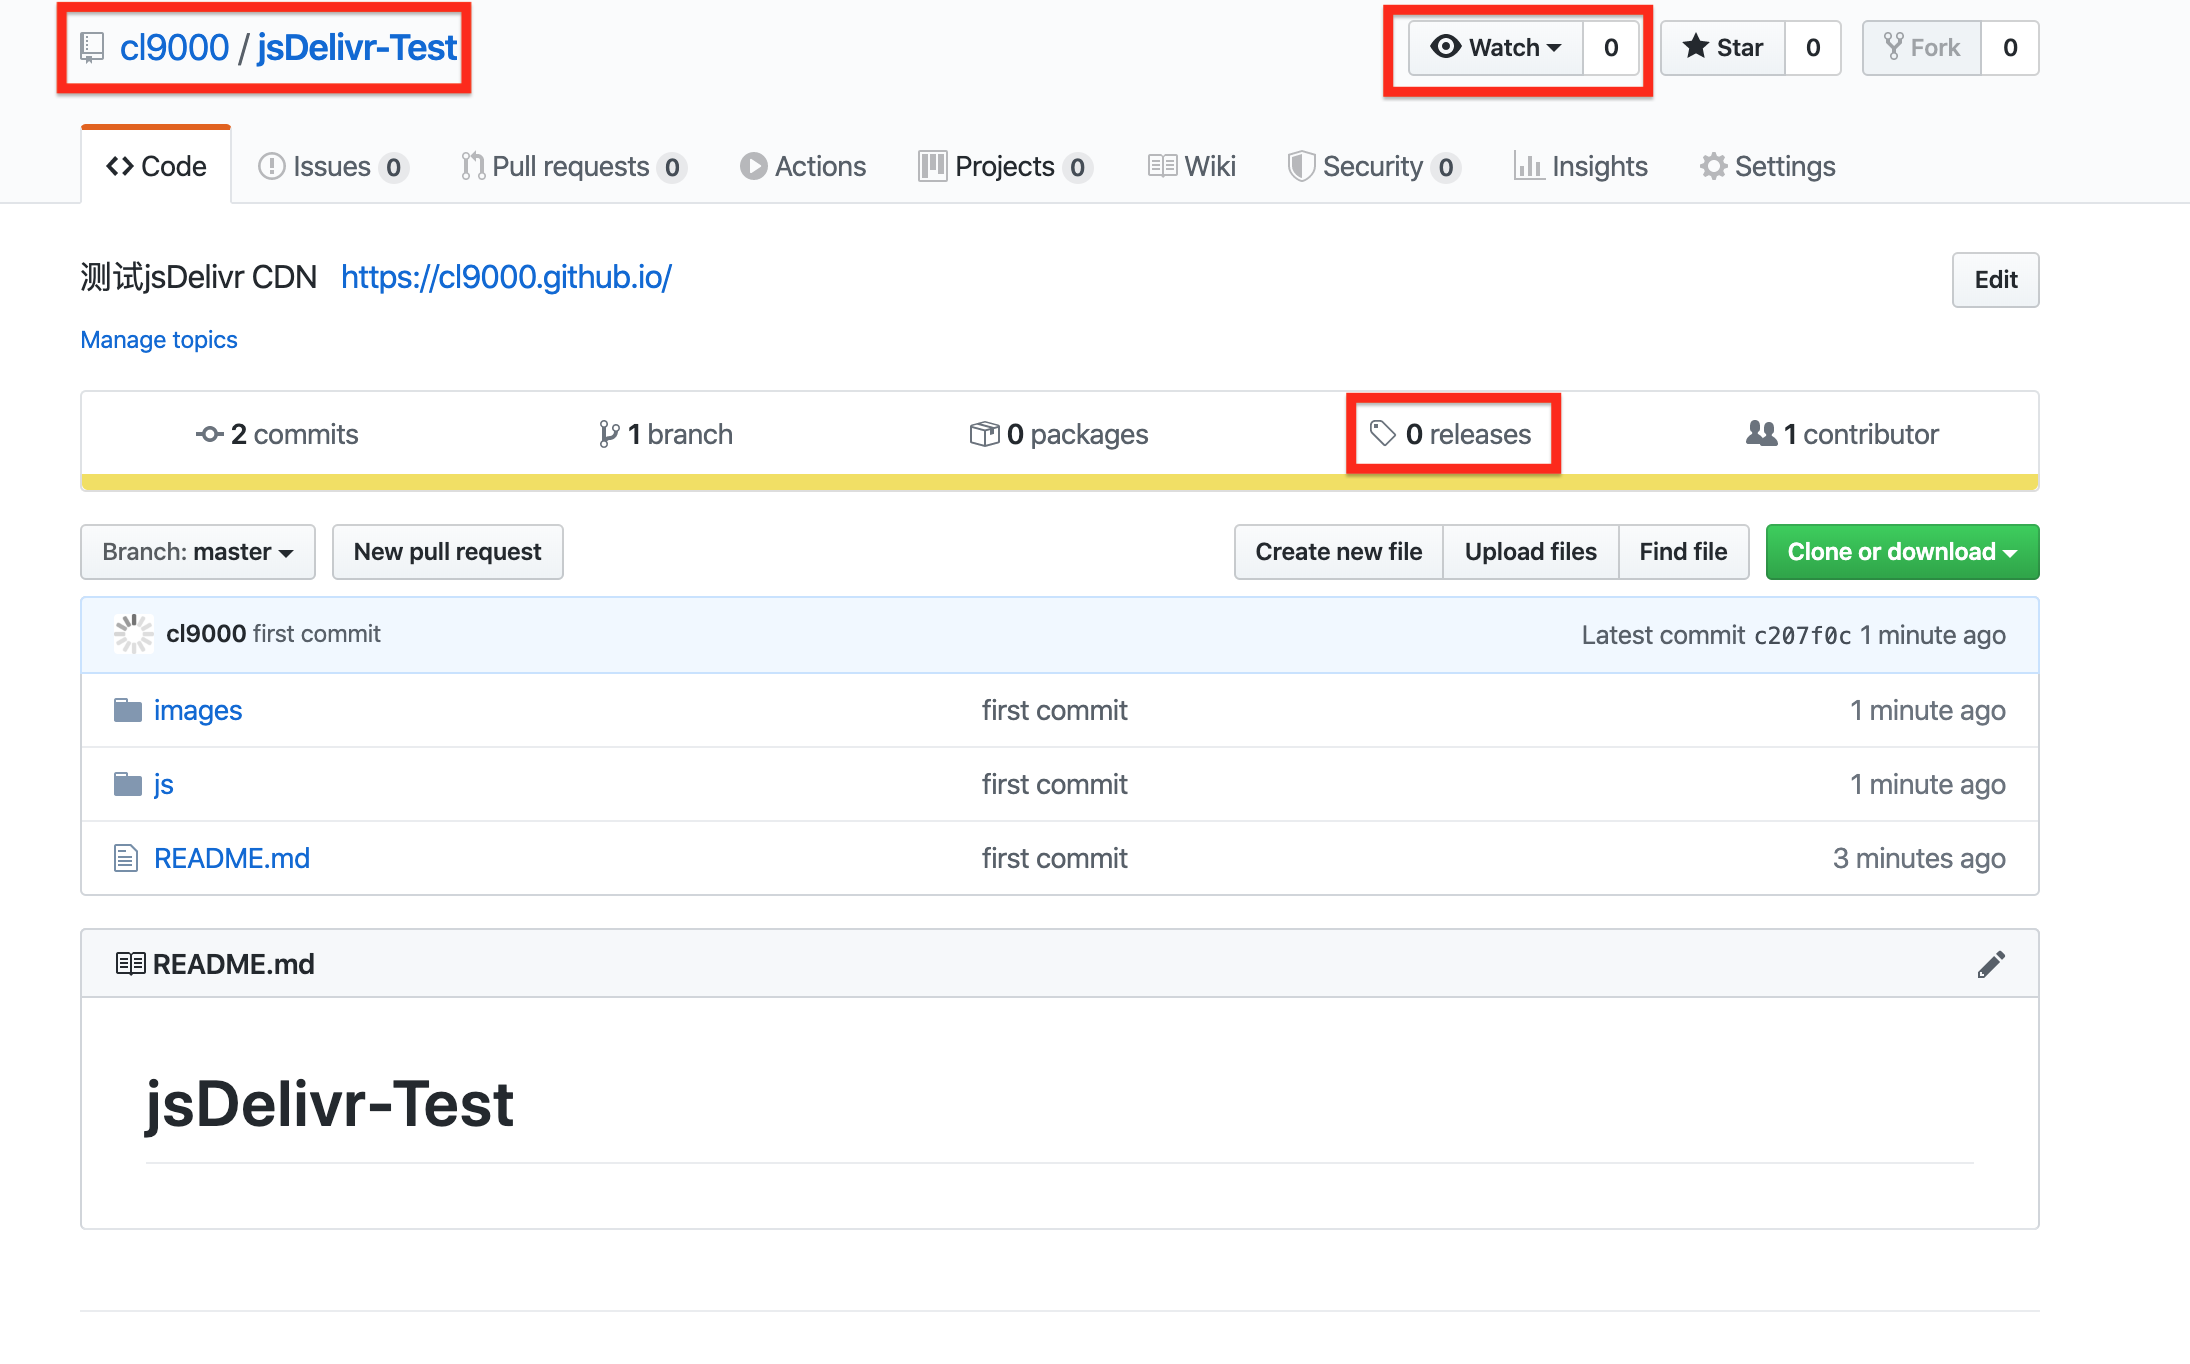The height and width of the screenshot is (1364, 2190).
Task: Click the tag icon next to 0 releases
Action: [x=1382, y=433]
